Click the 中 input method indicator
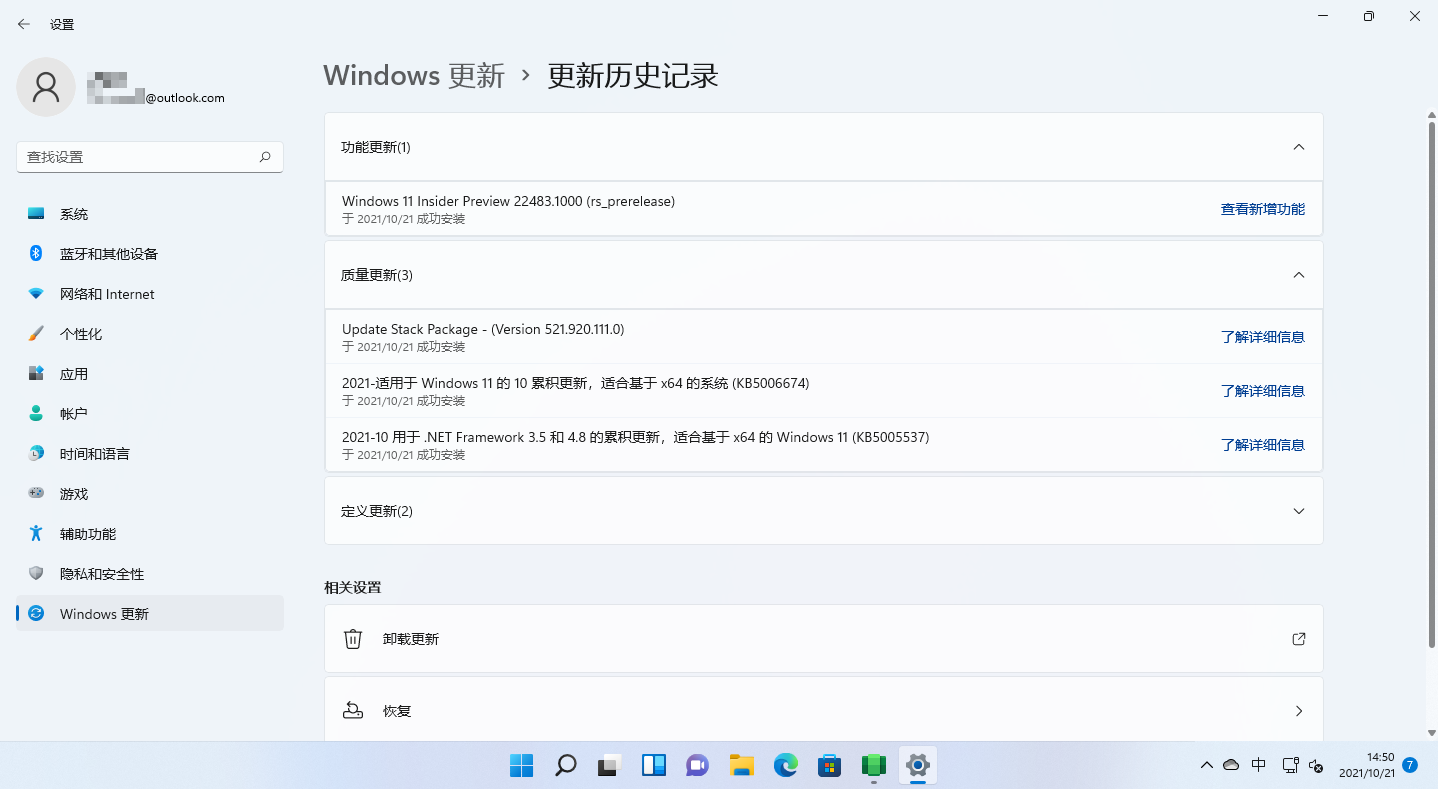This screenshot has width=1438, height=789. (x=1259, y=765)
